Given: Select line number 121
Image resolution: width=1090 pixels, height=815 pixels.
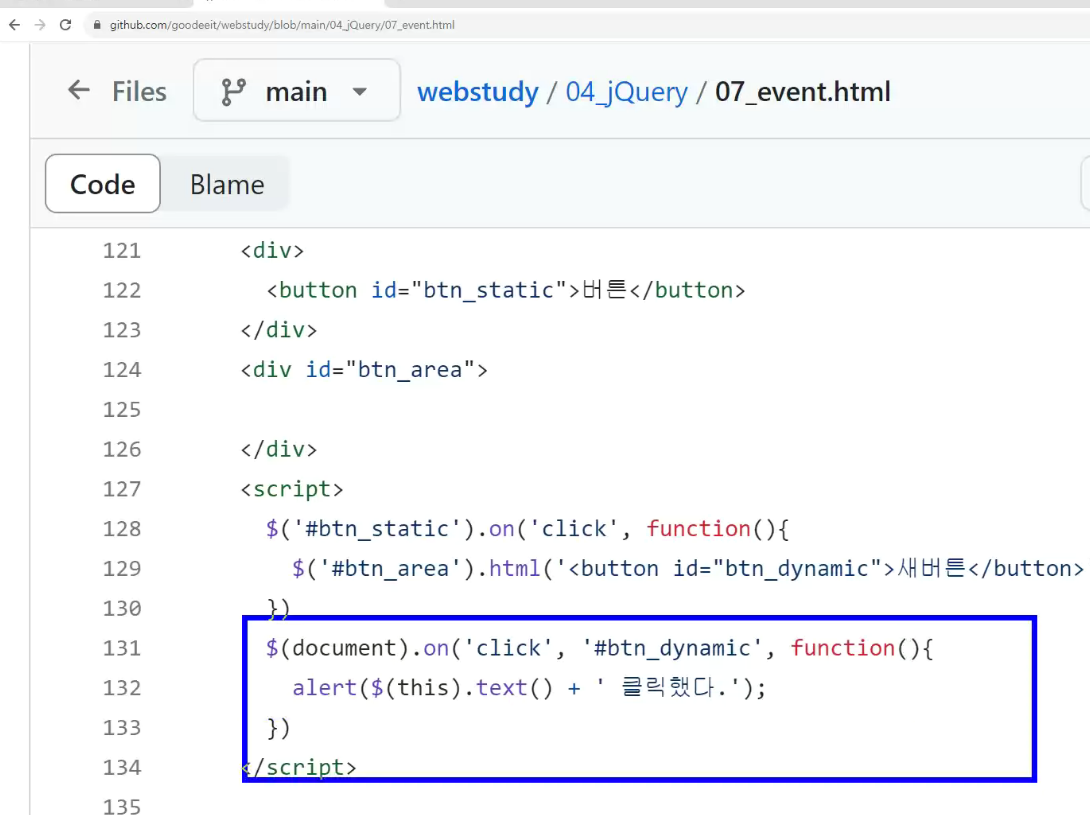Looking at the screenshot, I should coord(122,250).
